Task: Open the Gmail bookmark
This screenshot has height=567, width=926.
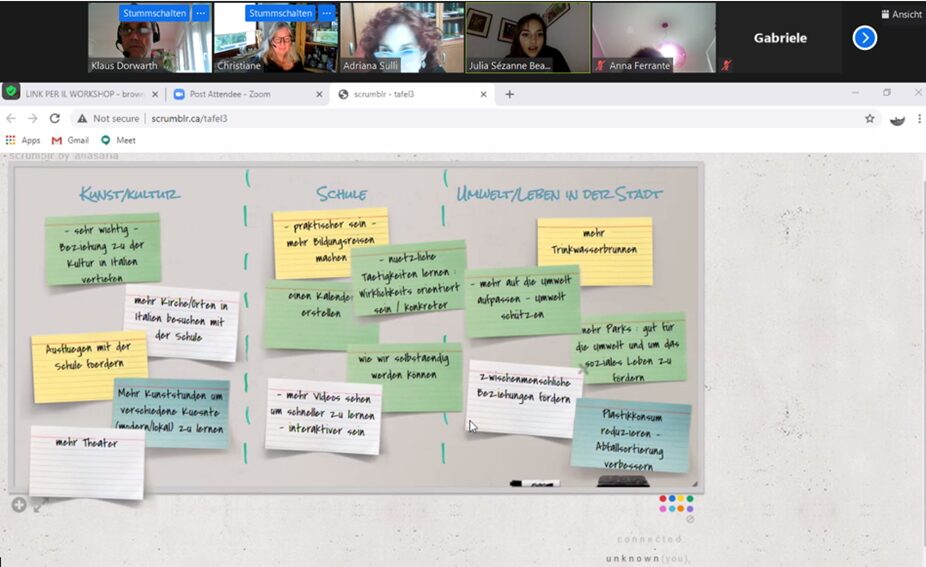Action: point(70,140)
